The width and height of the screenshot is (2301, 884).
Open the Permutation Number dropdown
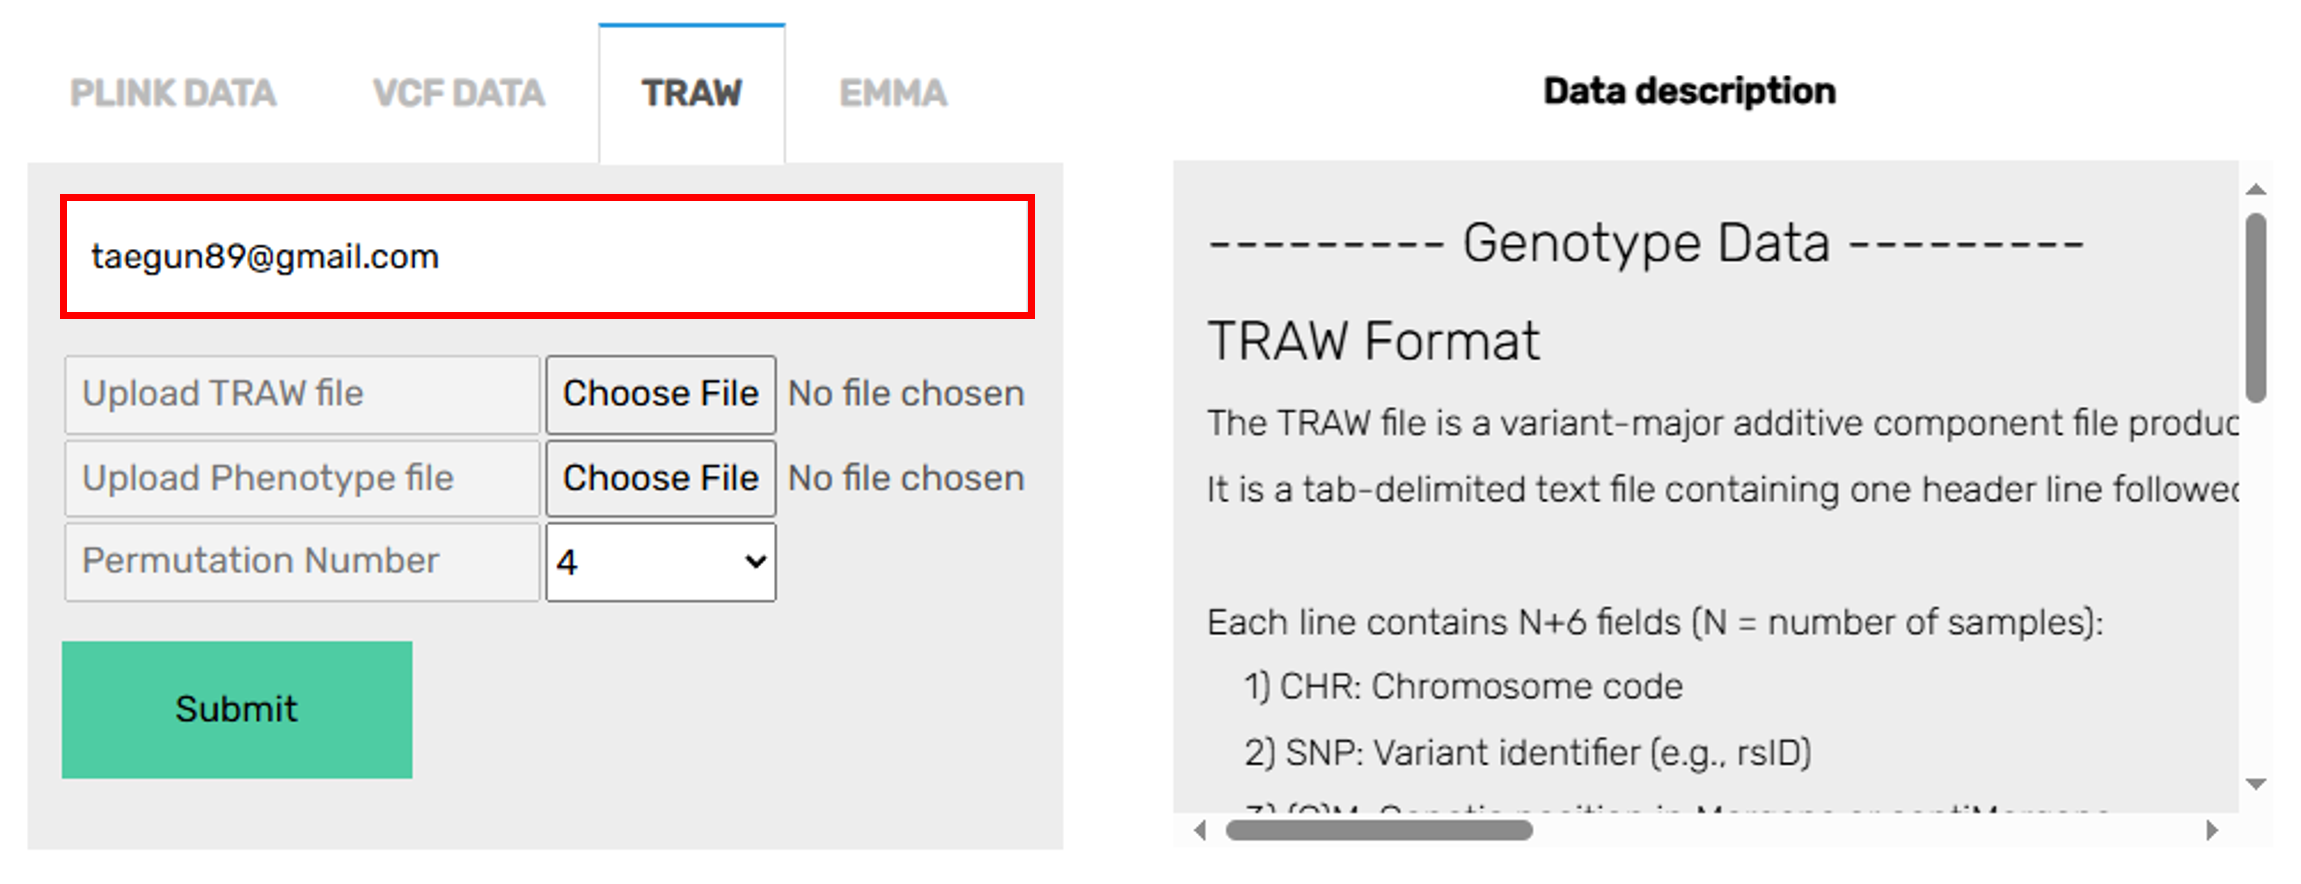tap(660, 562)
